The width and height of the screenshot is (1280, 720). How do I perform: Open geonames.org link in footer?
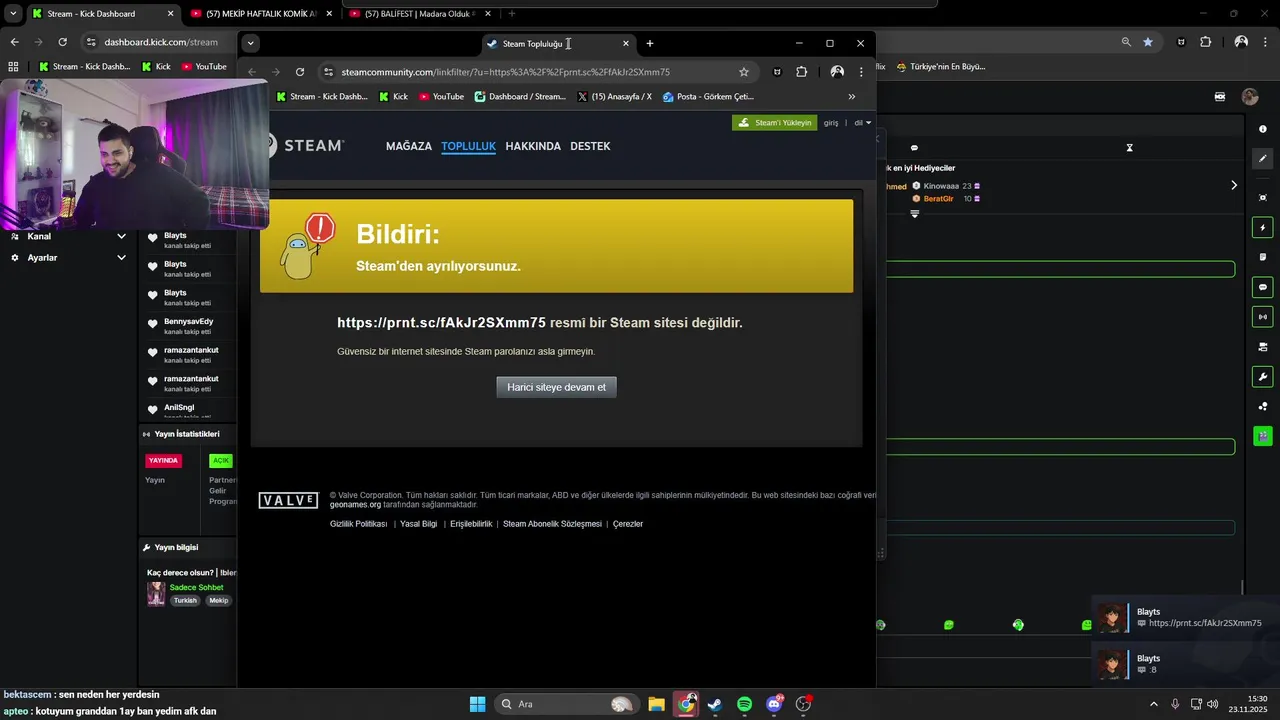tap(355, 505)
